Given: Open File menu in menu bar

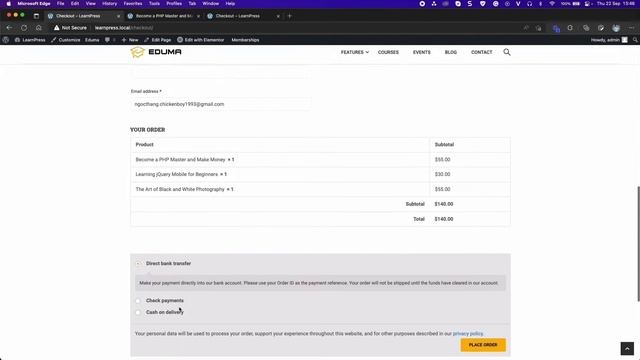Looking at the screenshot, I should tap(60, 4).
